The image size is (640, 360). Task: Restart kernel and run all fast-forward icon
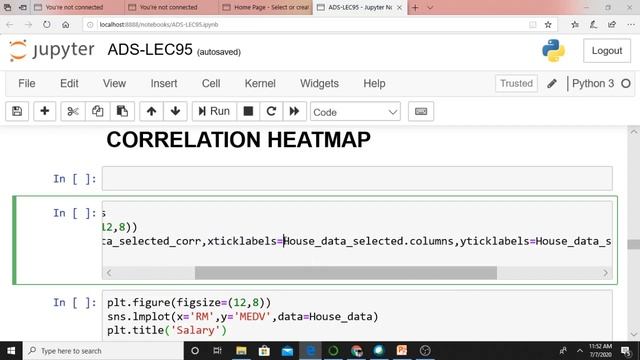coord(294,111)
